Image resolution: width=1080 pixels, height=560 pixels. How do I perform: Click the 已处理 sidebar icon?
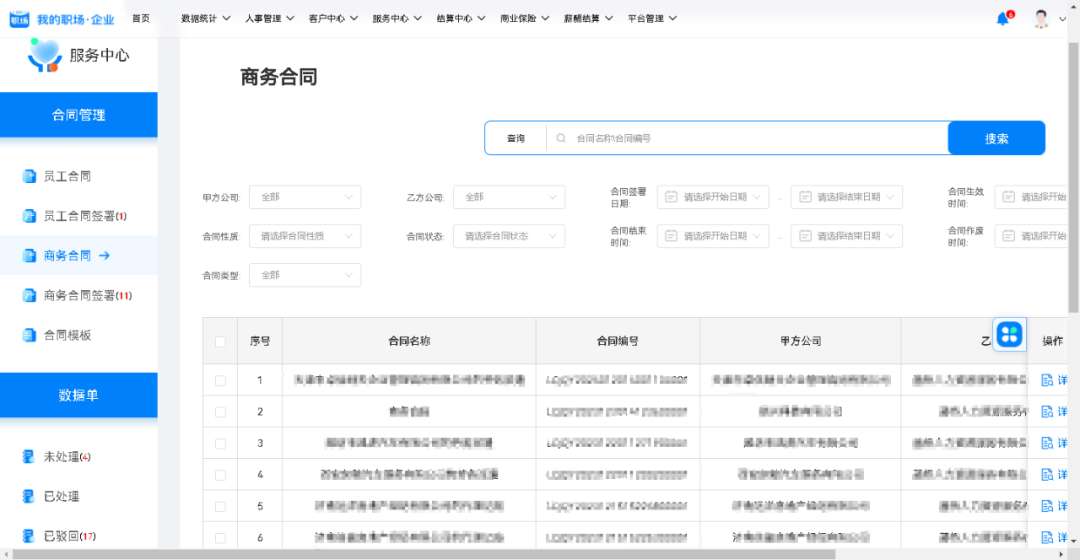29,497
